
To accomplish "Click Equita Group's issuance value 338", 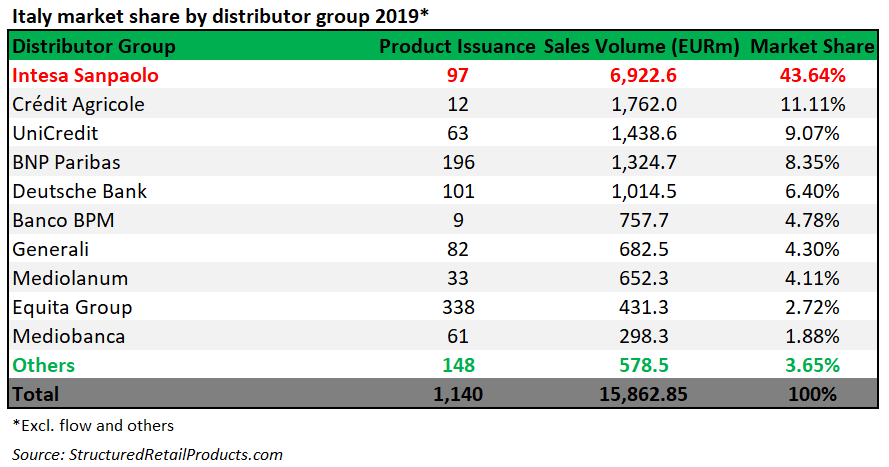I will click(458, 307).
